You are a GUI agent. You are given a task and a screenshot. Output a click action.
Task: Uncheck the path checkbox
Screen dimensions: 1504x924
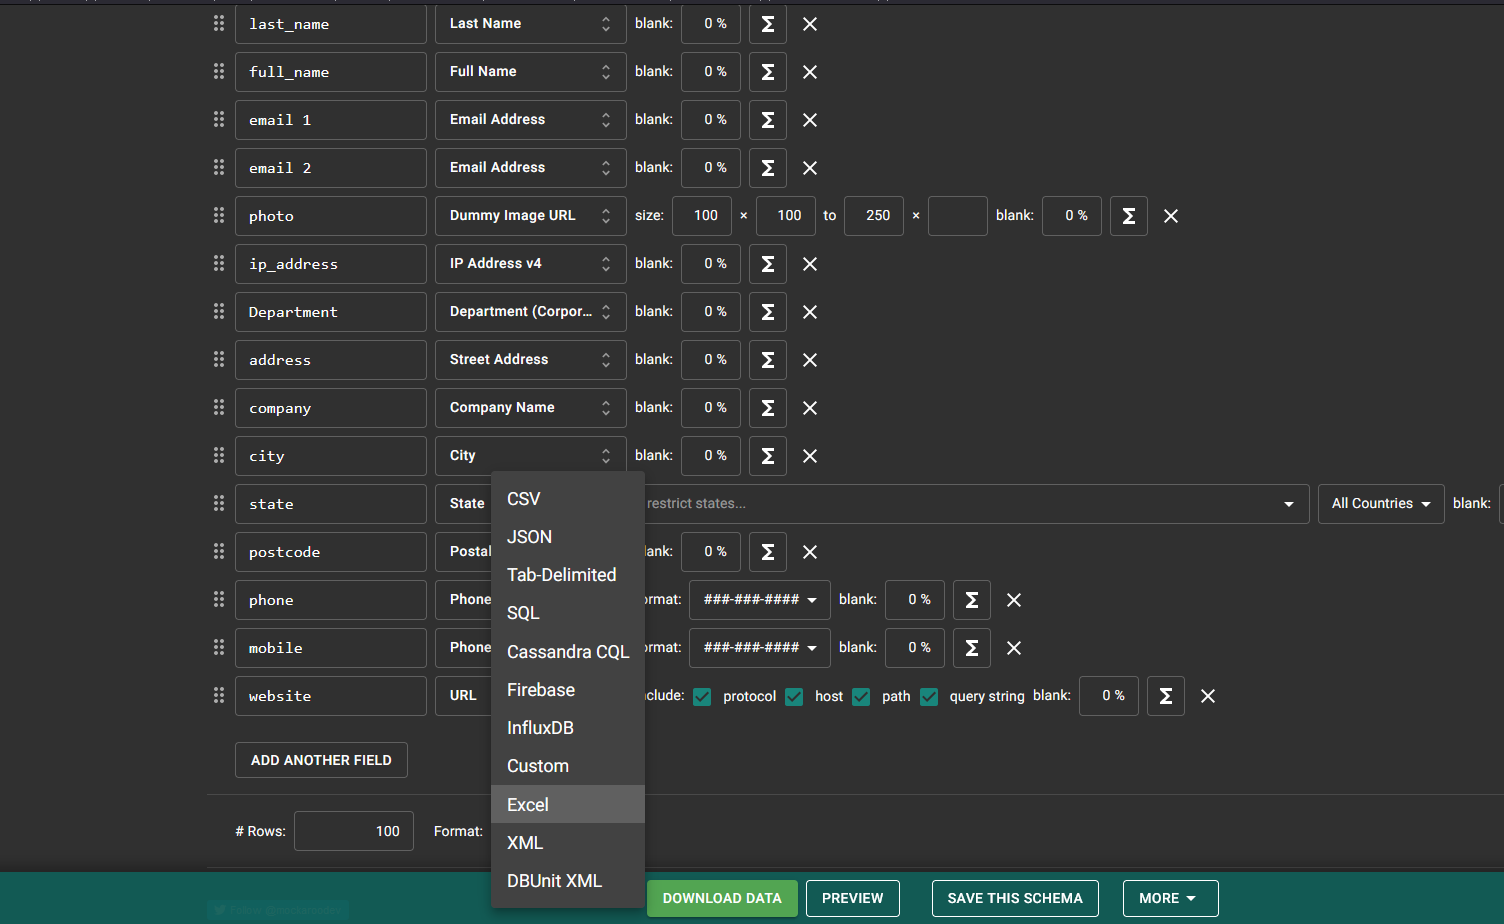point(861,697)
